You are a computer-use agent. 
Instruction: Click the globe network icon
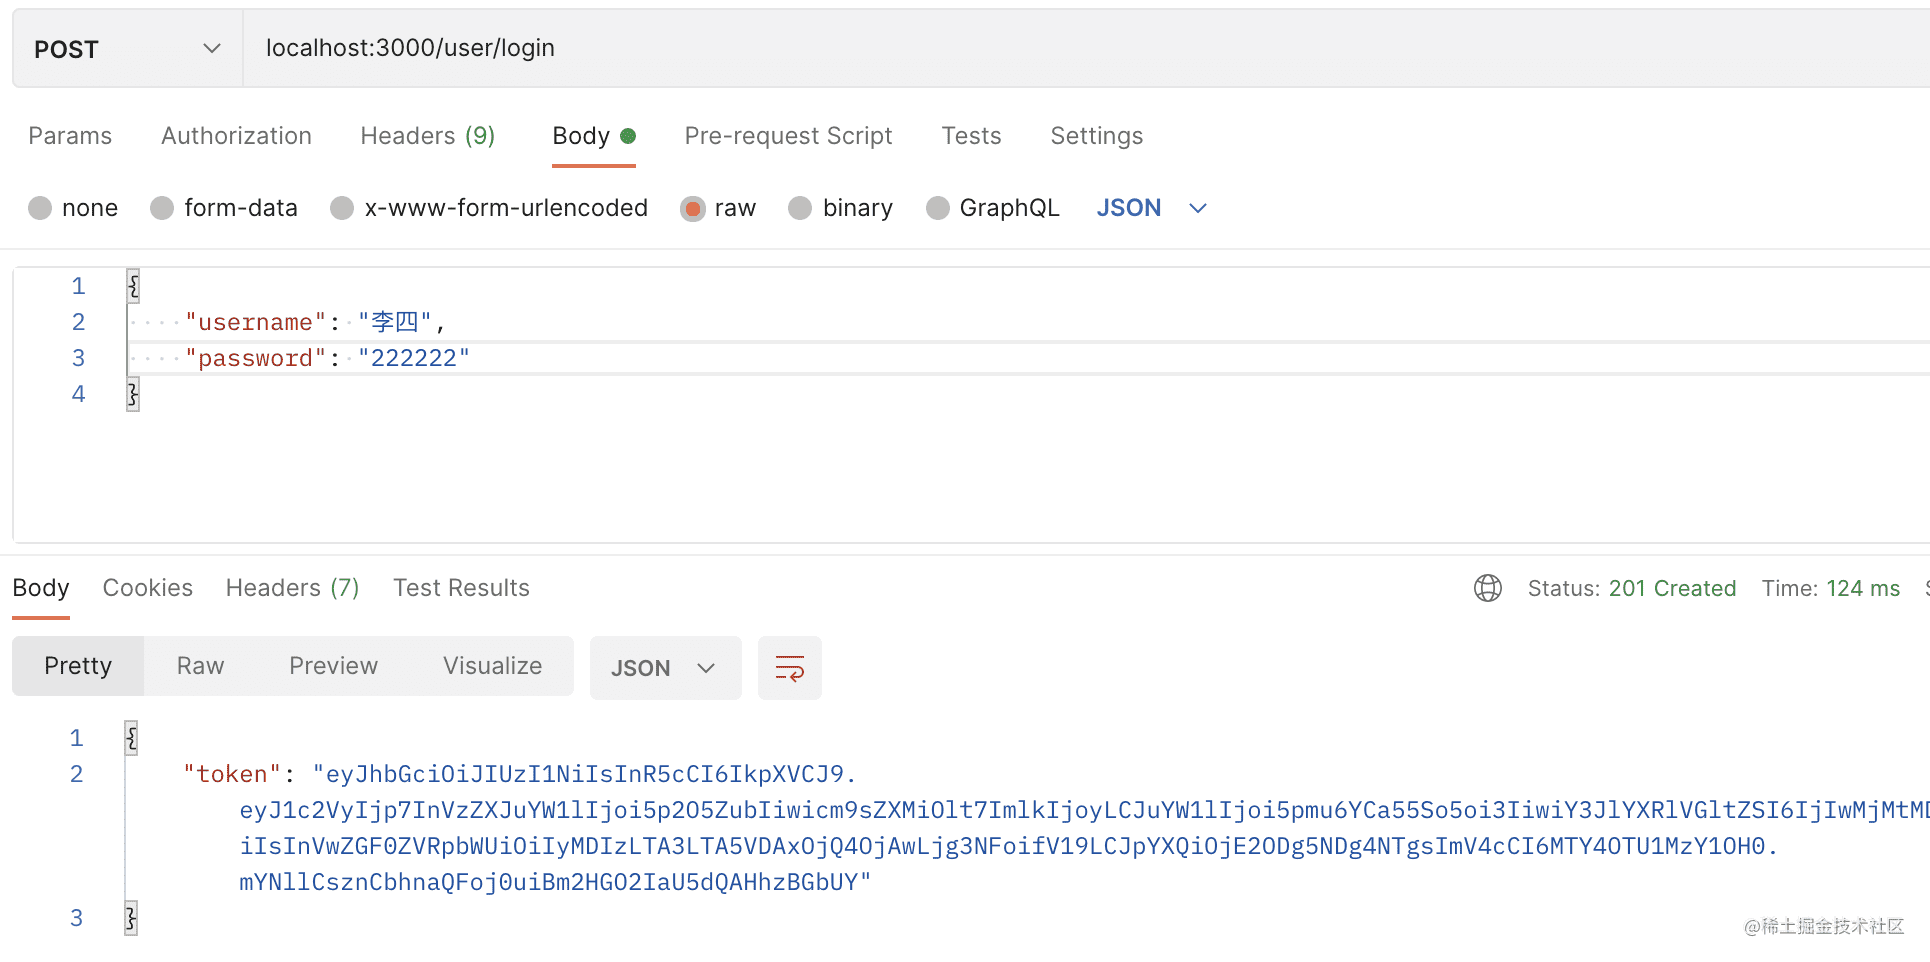click(x=1487, y=588)
